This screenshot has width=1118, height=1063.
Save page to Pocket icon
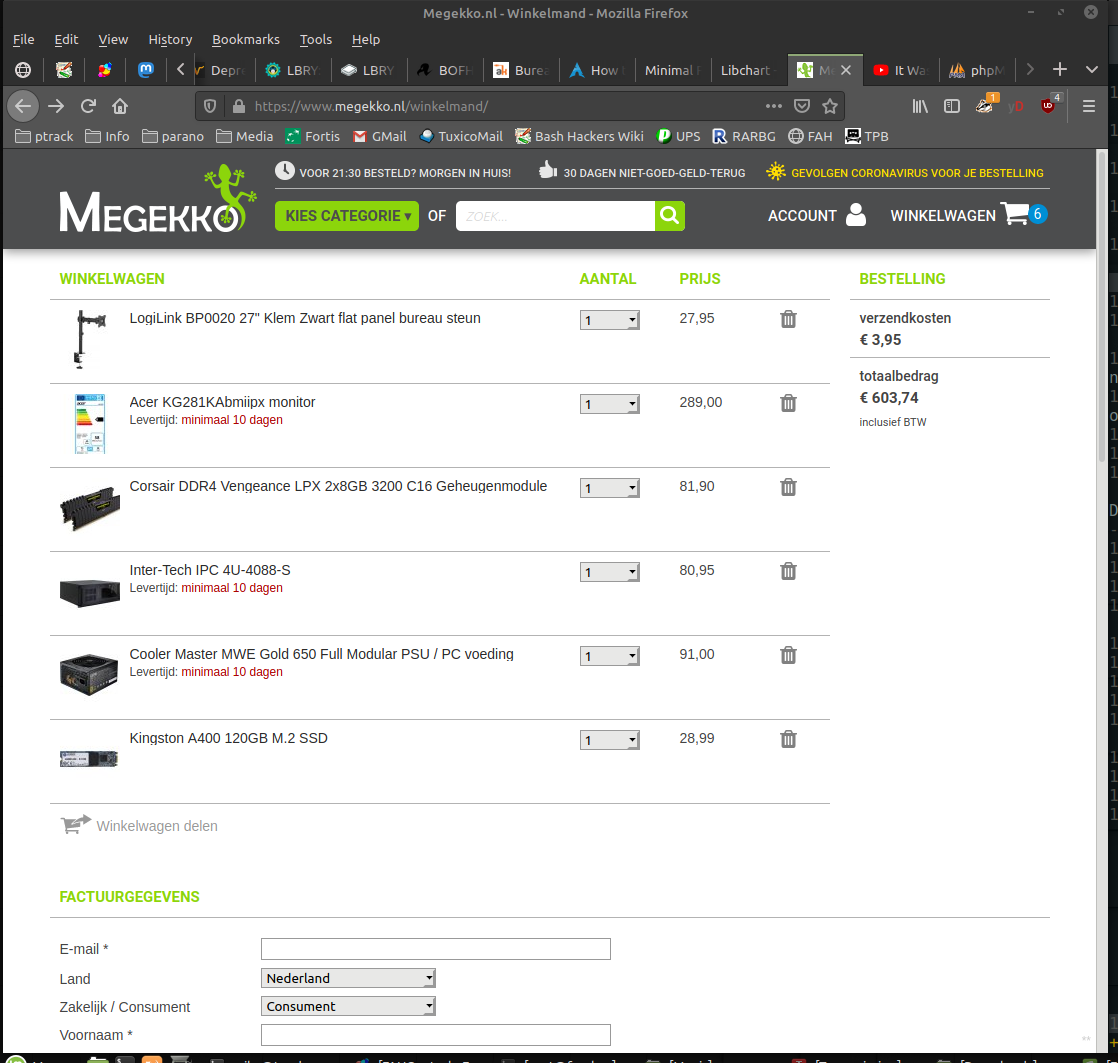(802, 106)
